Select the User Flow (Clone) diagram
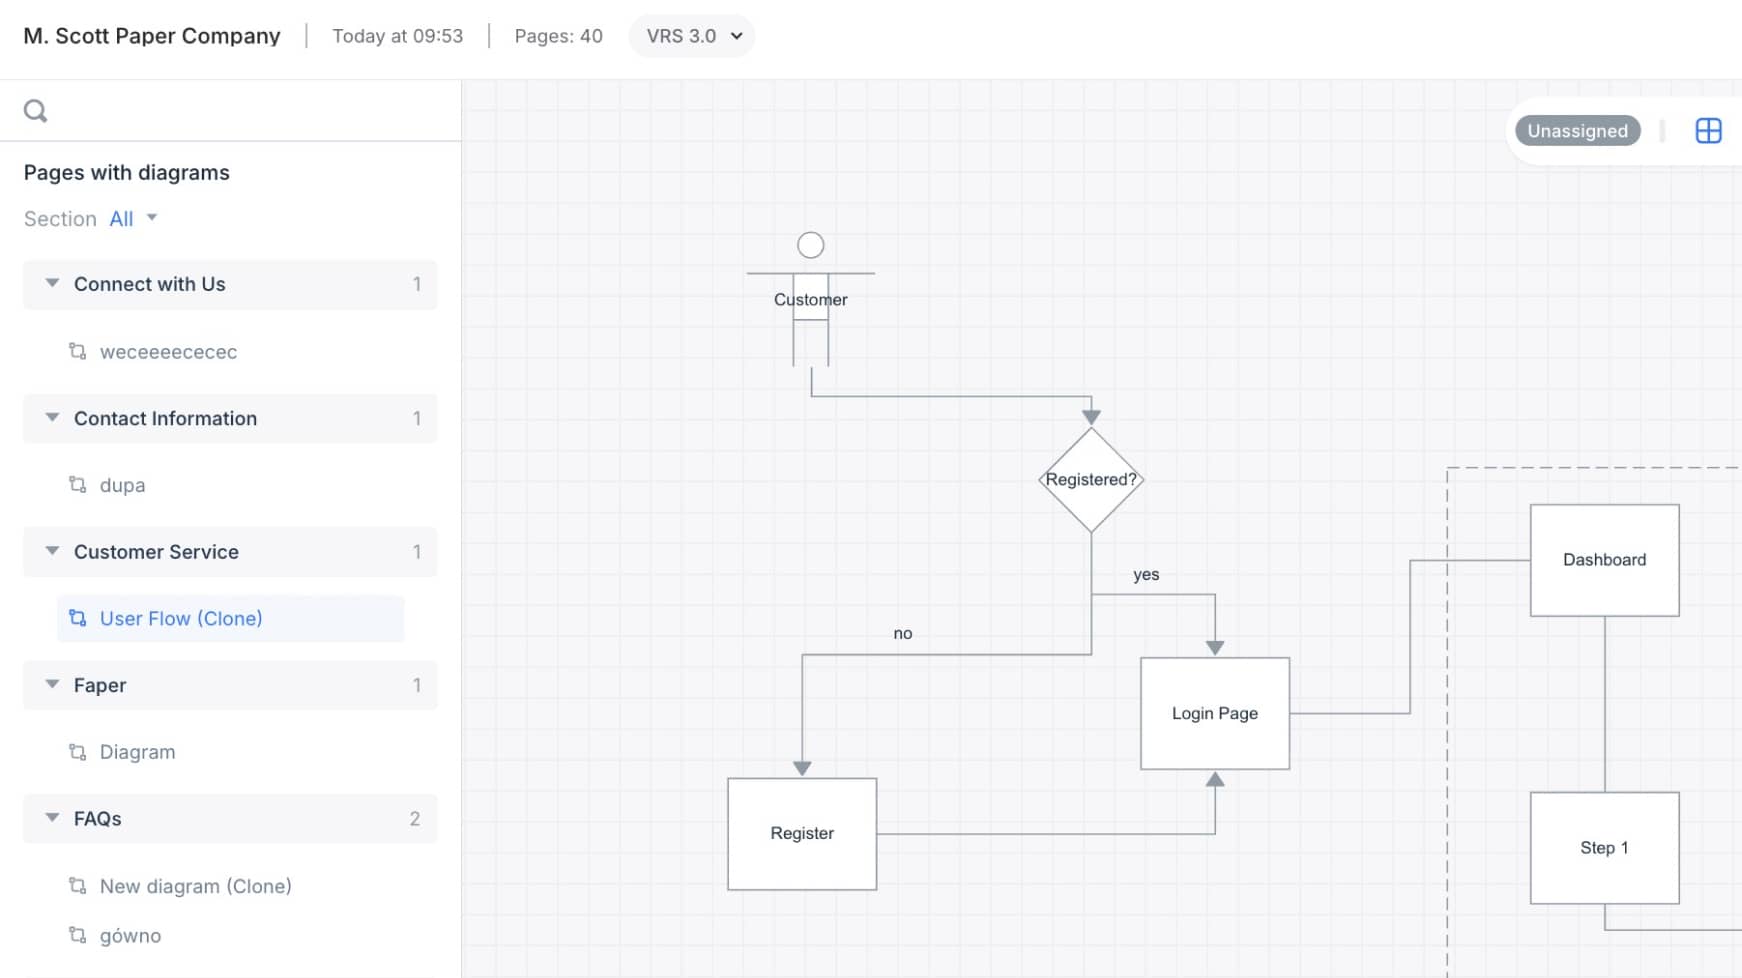 231,618
